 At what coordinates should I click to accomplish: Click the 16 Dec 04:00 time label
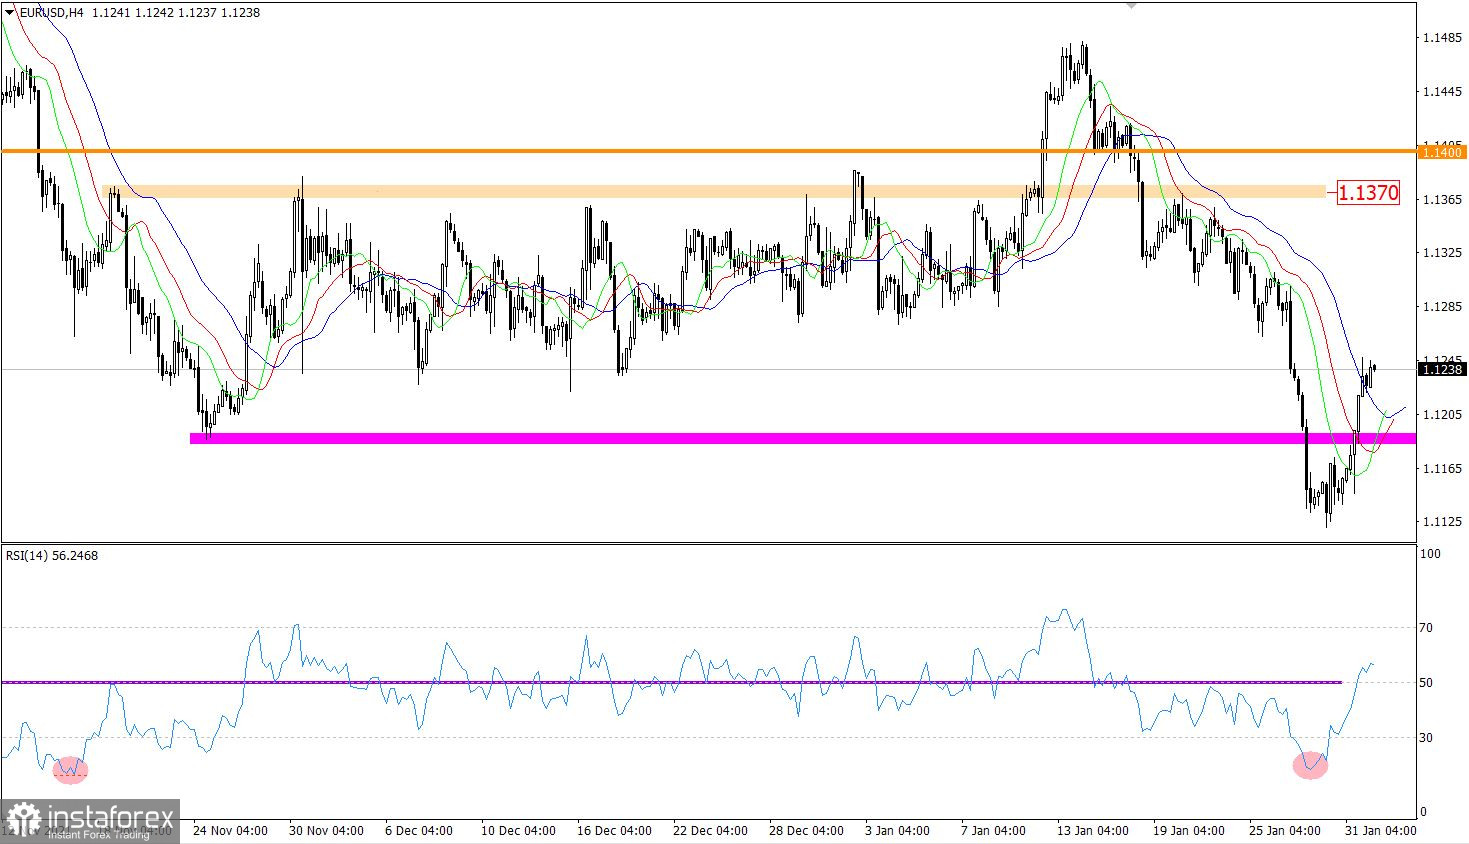click(613, 831)
